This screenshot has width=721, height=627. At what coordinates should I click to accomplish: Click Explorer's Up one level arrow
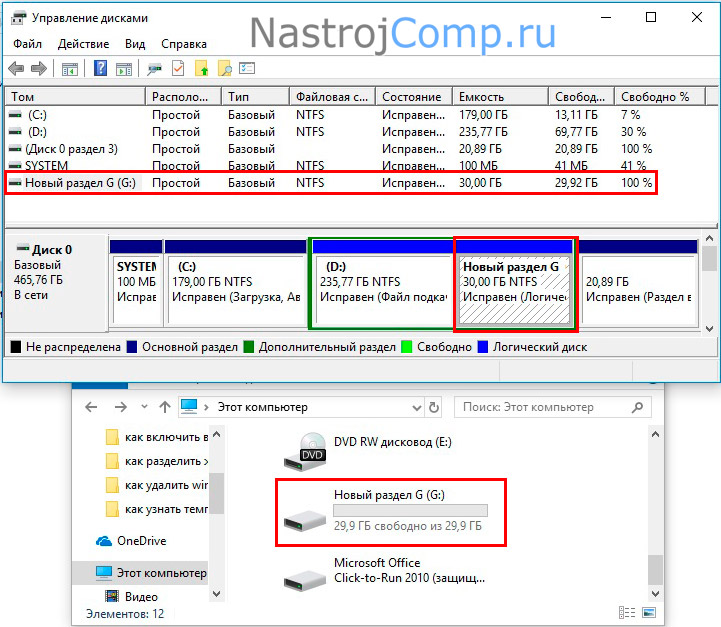point(165,407)
